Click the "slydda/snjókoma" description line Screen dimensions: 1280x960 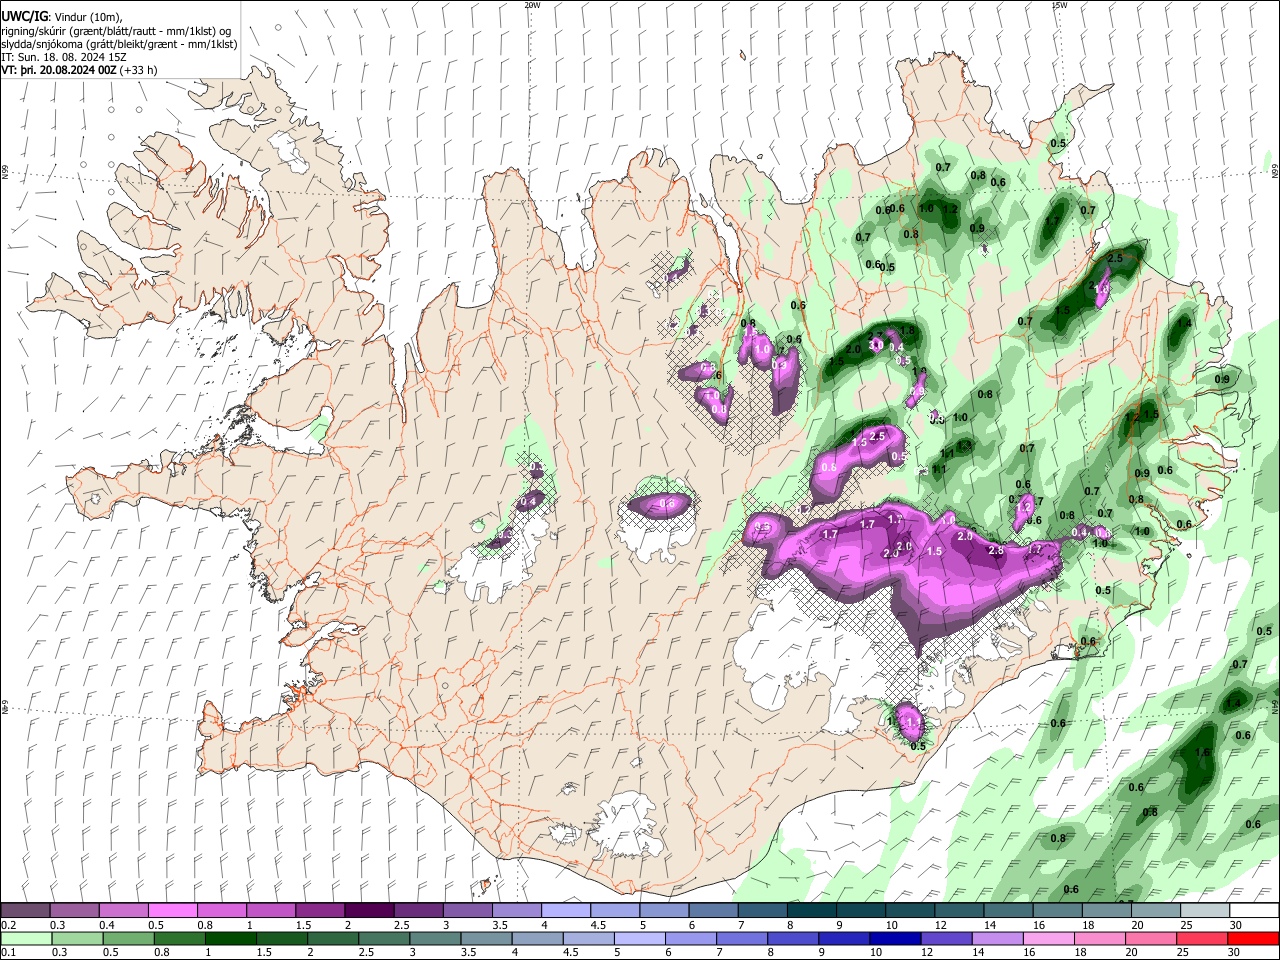pyautogui.click(x=119, y=44)
